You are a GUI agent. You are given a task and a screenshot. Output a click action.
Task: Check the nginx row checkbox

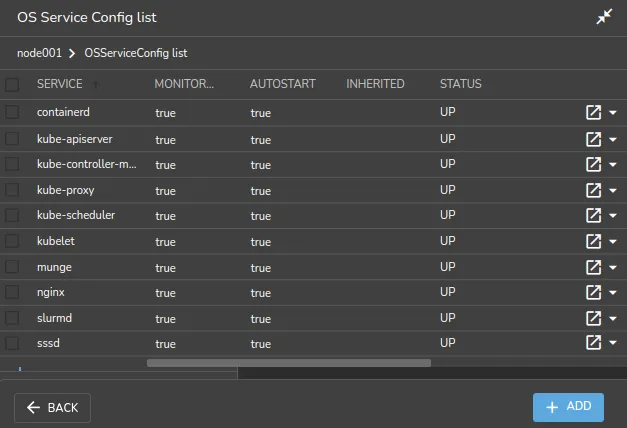(12, 292)
